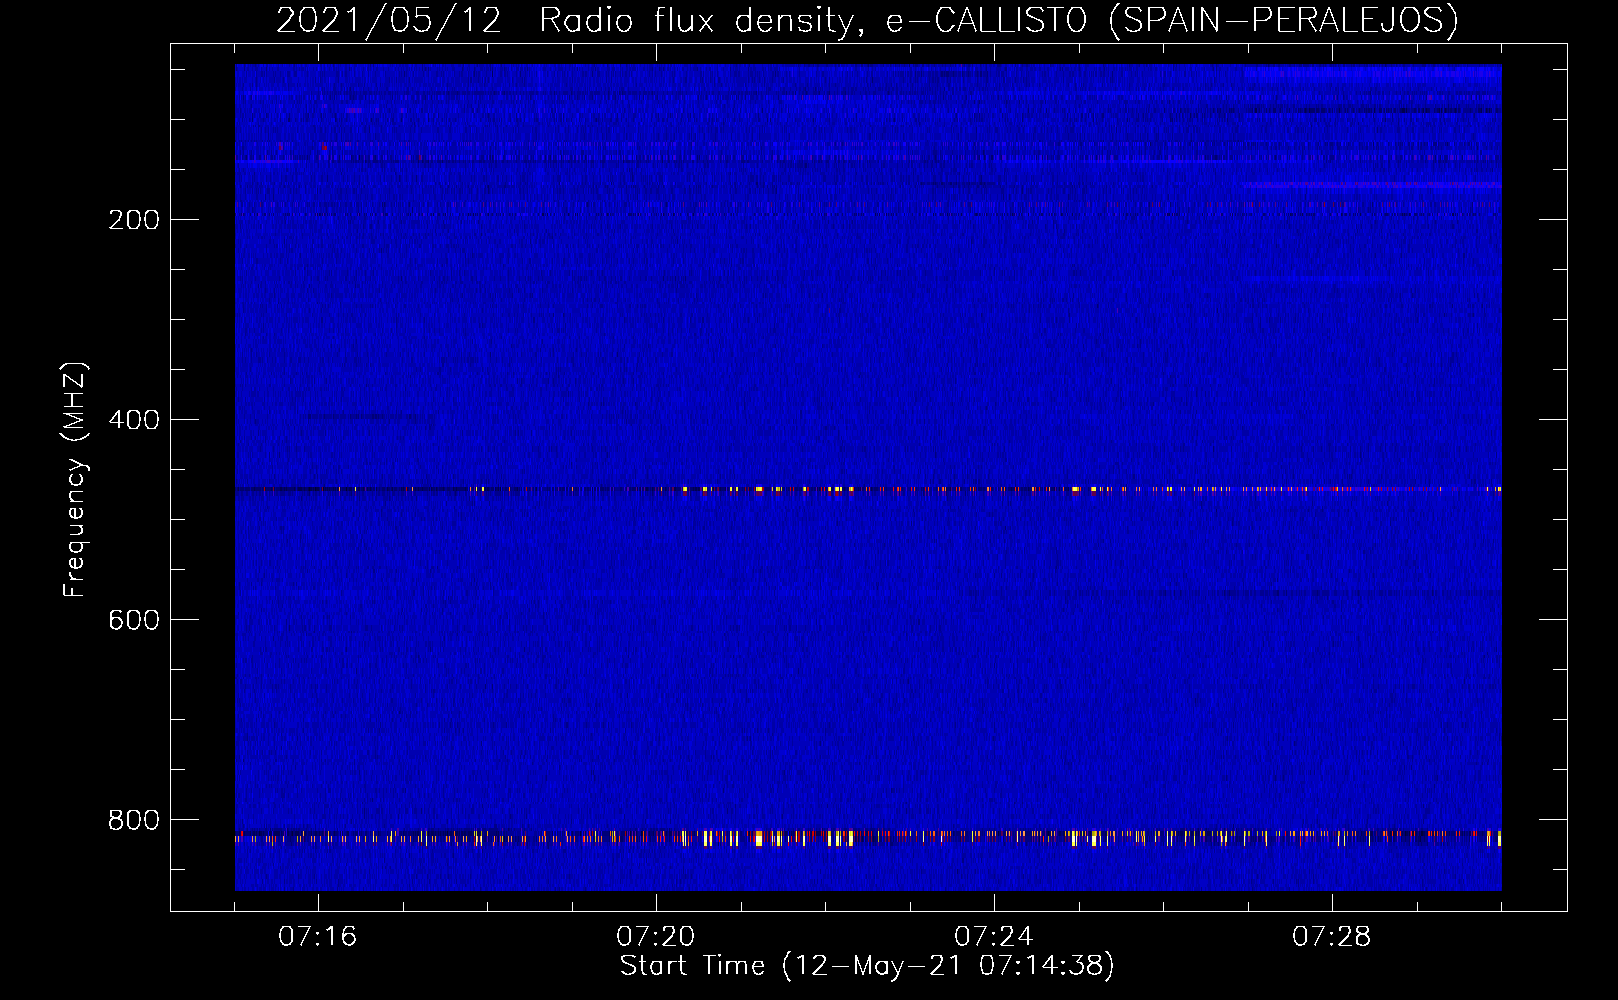Click the bright interference band near 820 MHz
The image size is (1618, 1000).
(868, 838)
